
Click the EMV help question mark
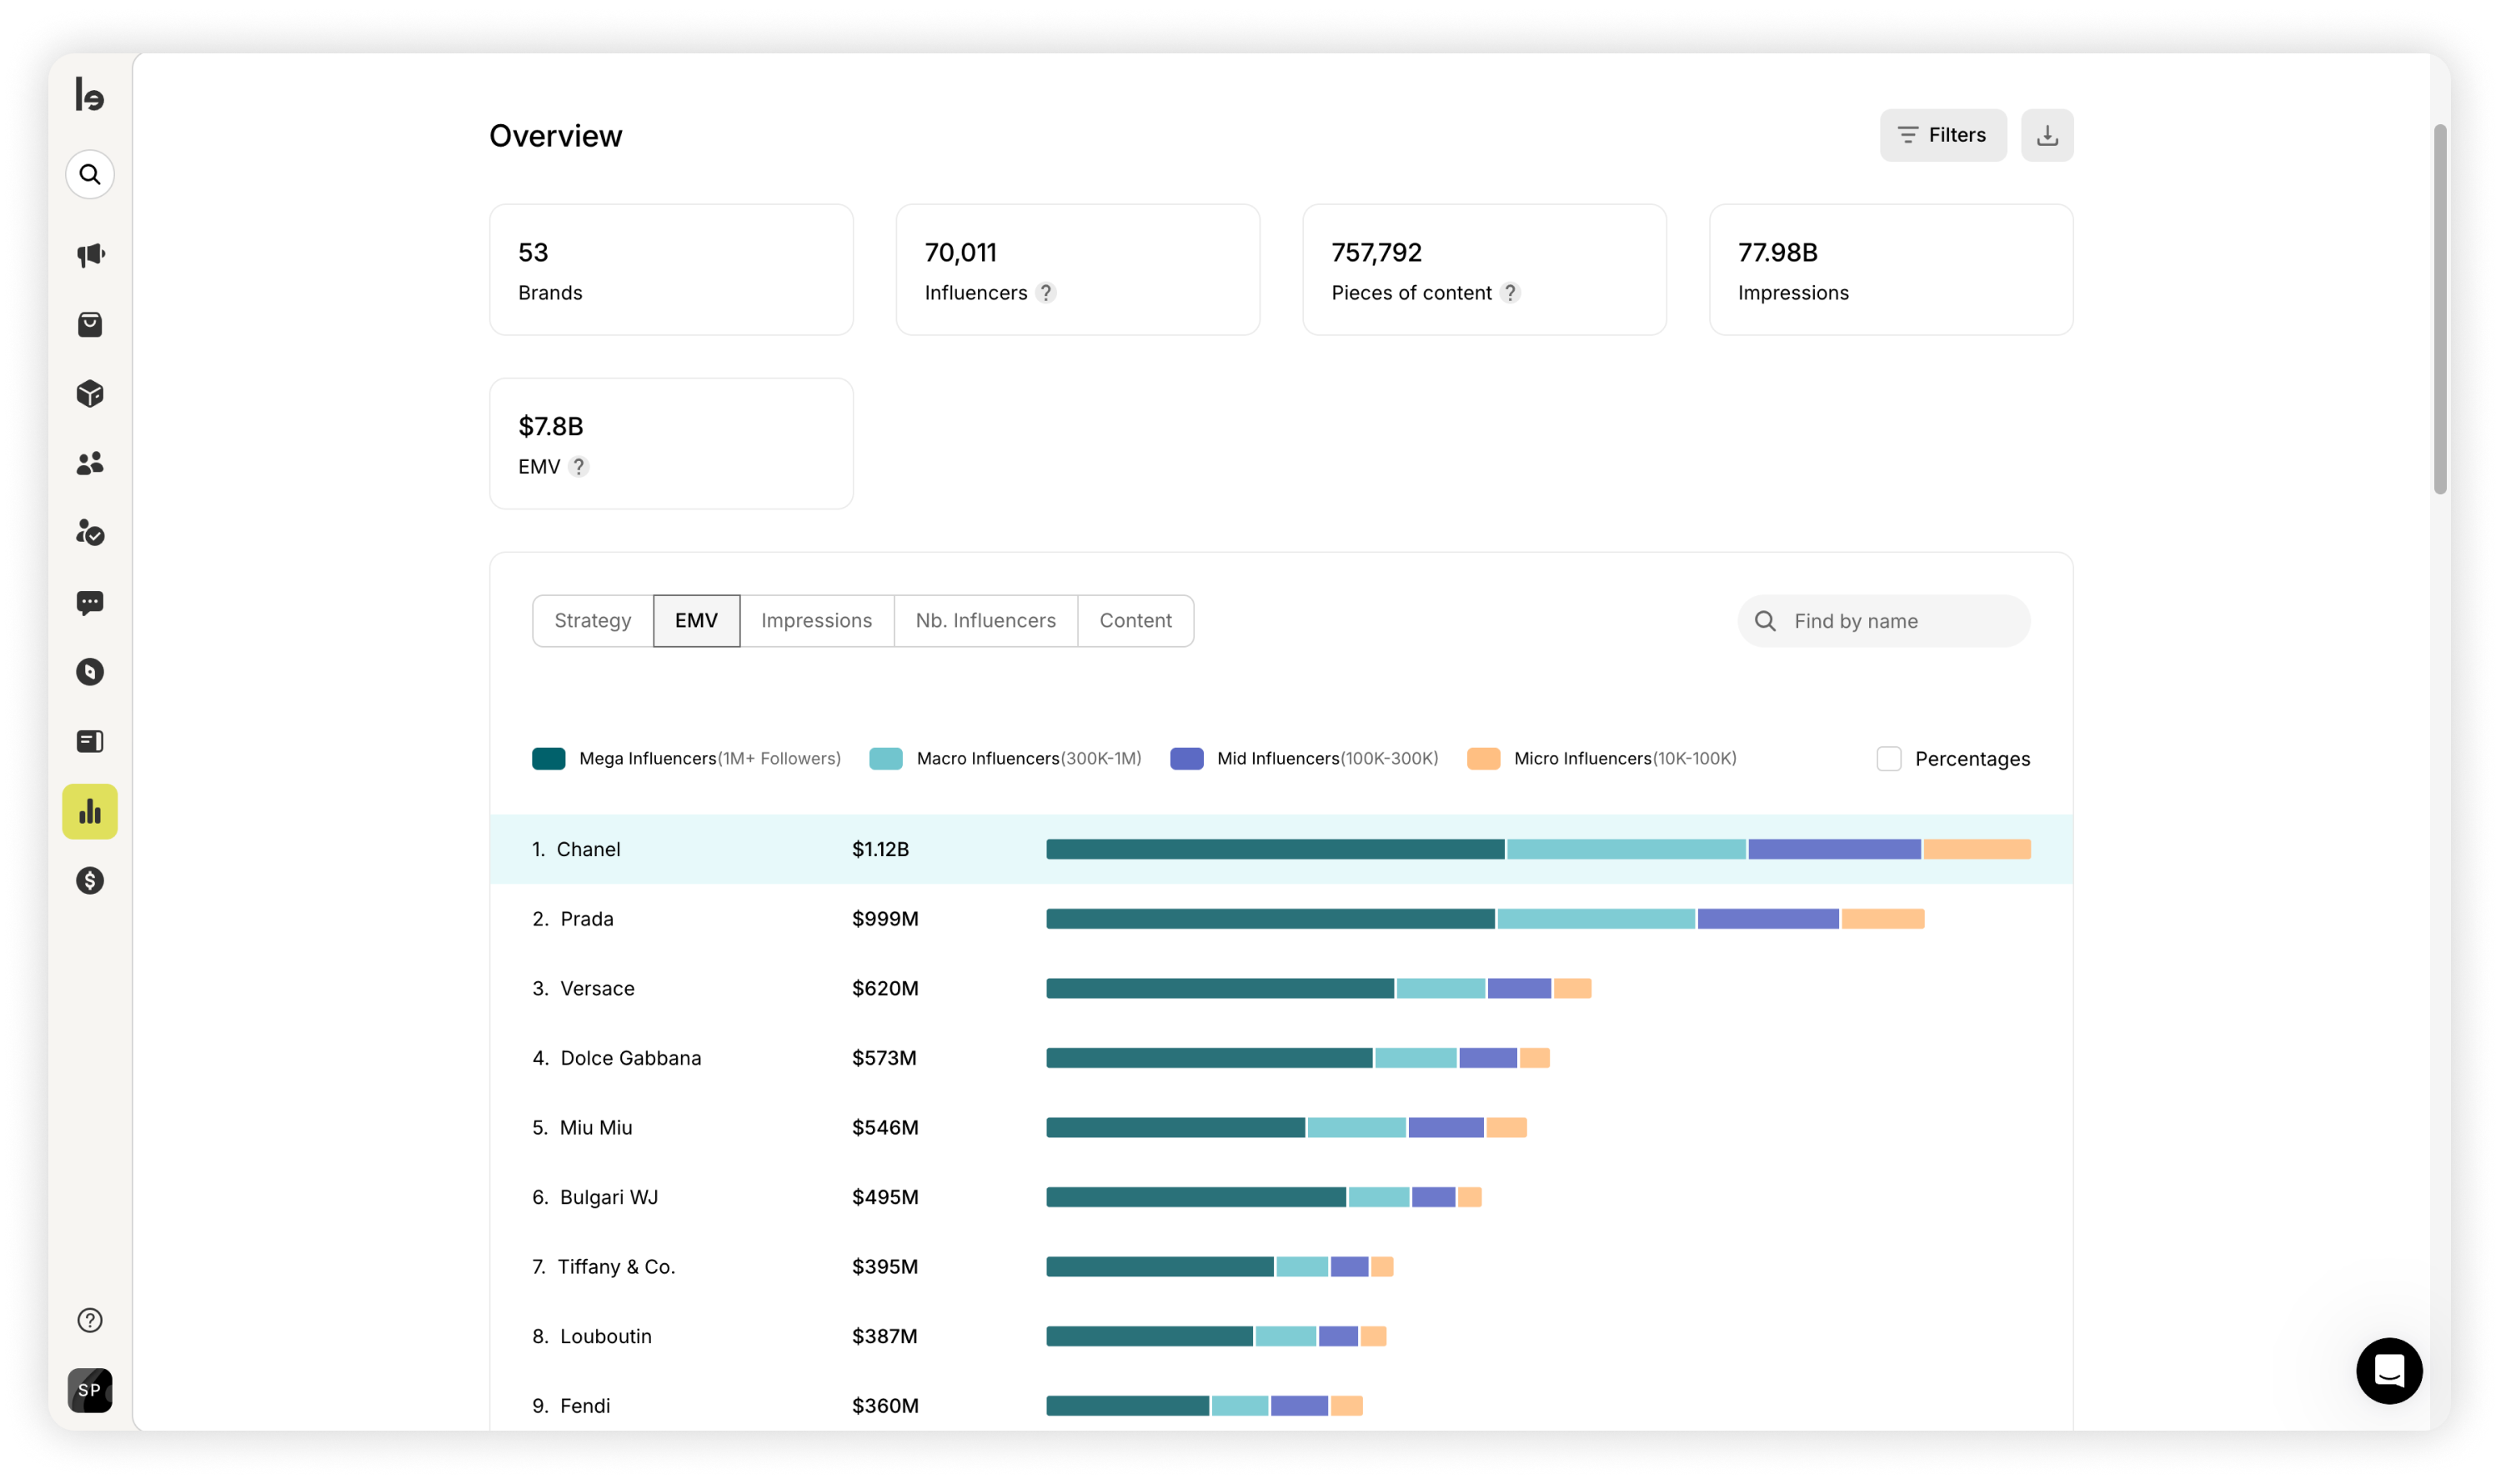coord(578,467)
